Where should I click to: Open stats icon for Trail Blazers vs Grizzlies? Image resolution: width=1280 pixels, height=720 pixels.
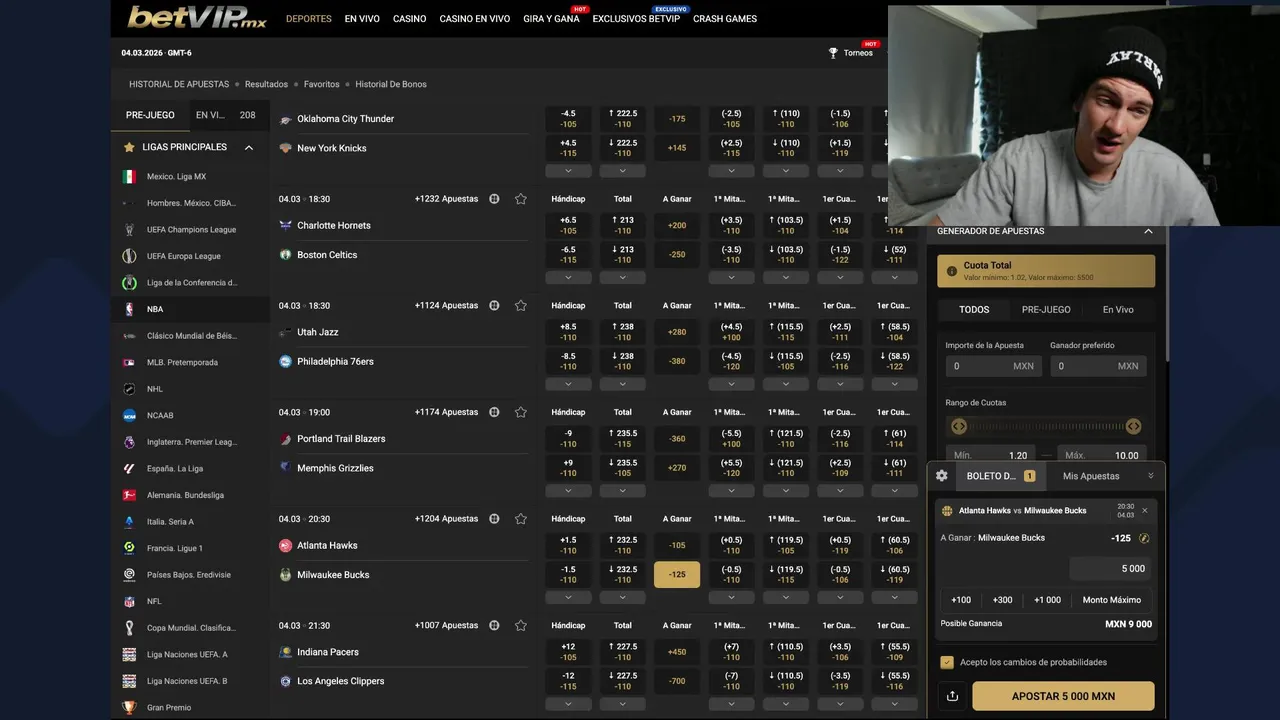click(494, 412)
